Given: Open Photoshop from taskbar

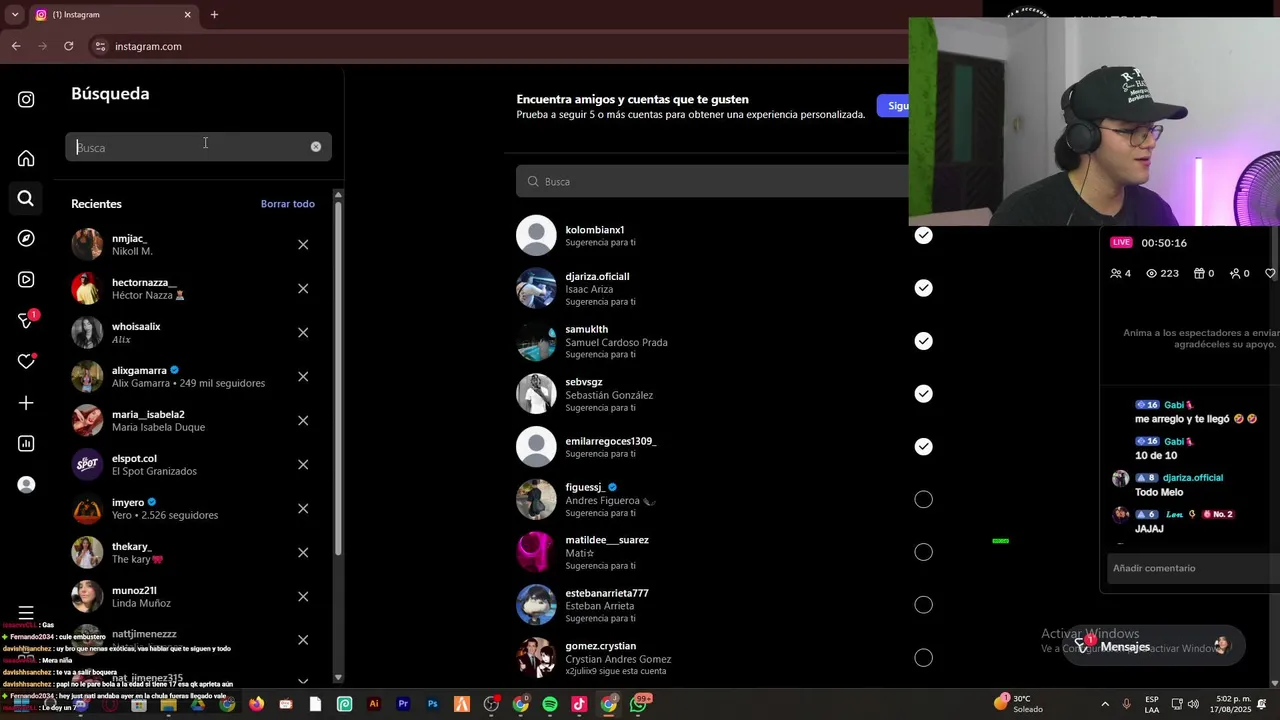Looking at the screenshot, I should point(432,704).
